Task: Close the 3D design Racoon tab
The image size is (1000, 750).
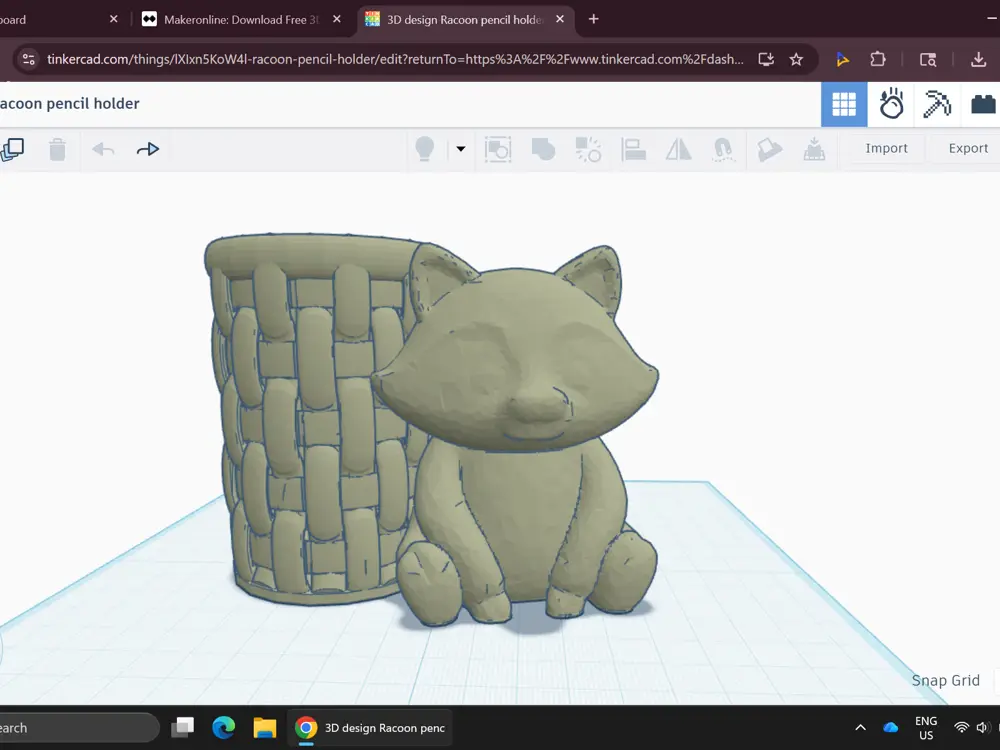Action: coord(560,19)
